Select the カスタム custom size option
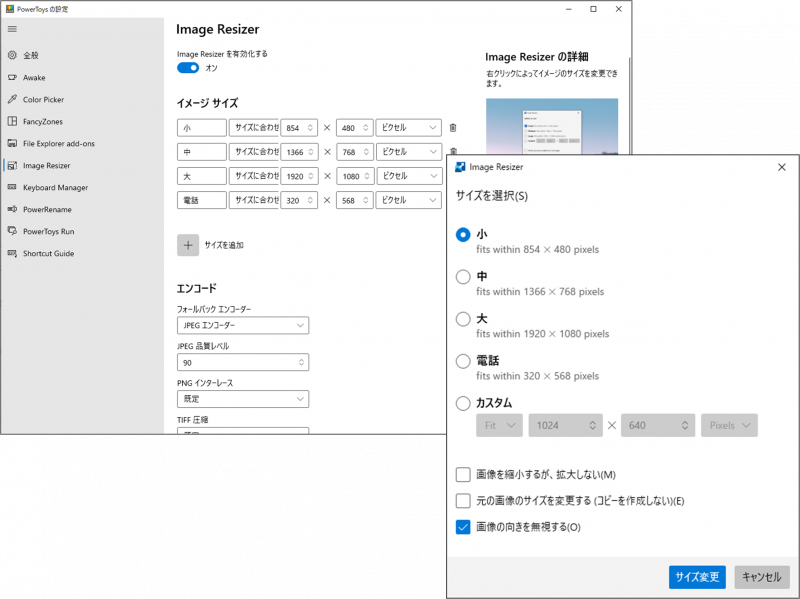 (x=463, y=403)
